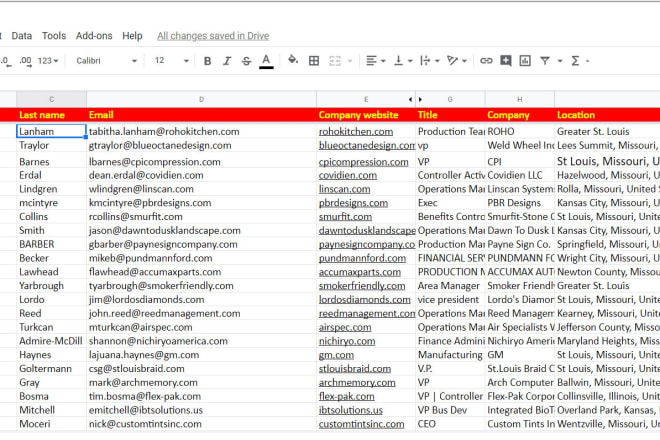Viewport: 660px width, 440px height.
Task: Open the borders tool
Action: 314,61
